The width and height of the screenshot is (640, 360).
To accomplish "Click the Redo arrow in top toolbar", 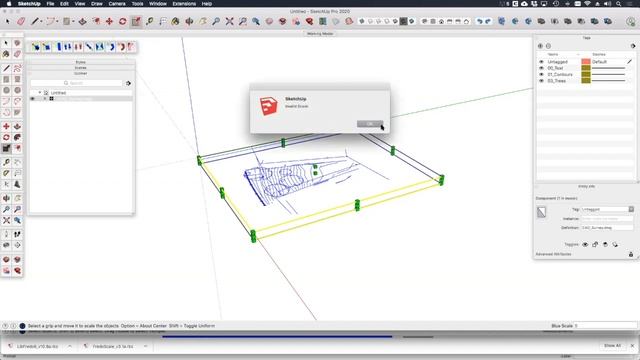I will tap(488, 21).
